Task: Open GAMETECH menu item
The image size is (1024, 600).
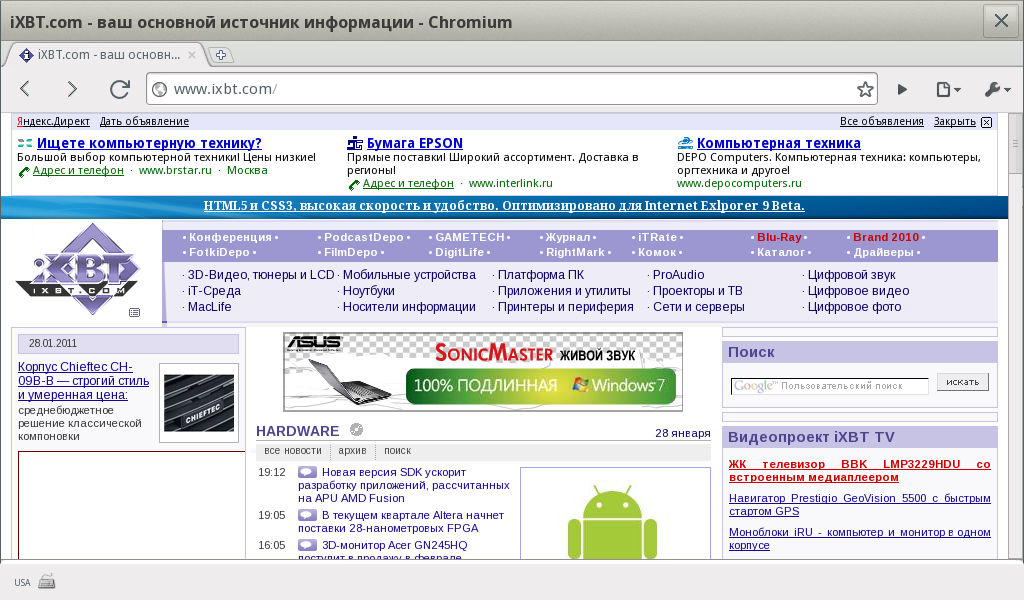Action: tap(470, 237)
